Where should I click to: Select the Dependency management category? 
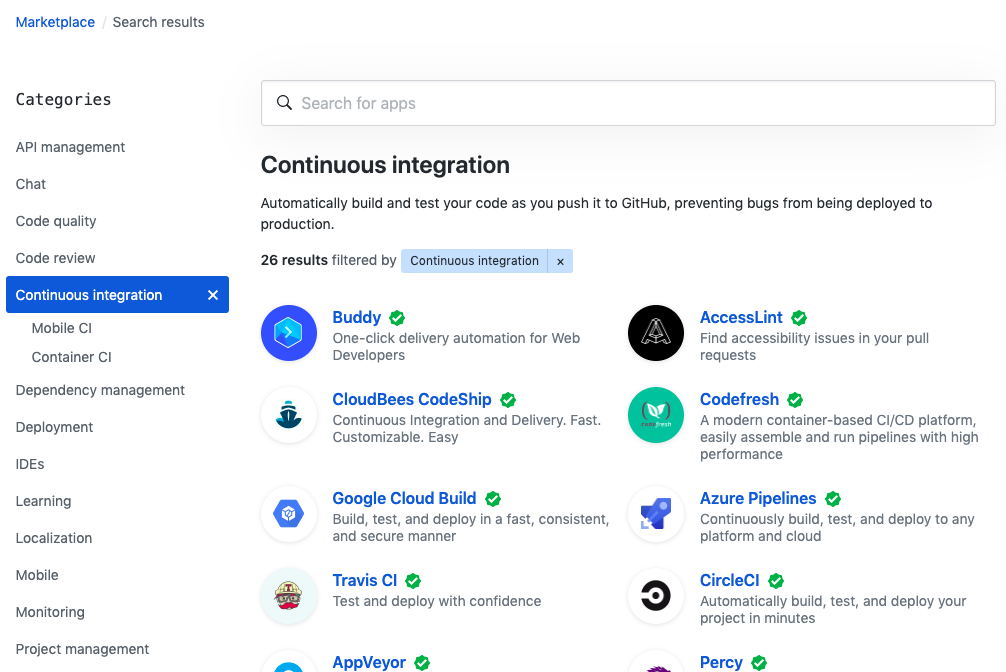click(100, 390)
